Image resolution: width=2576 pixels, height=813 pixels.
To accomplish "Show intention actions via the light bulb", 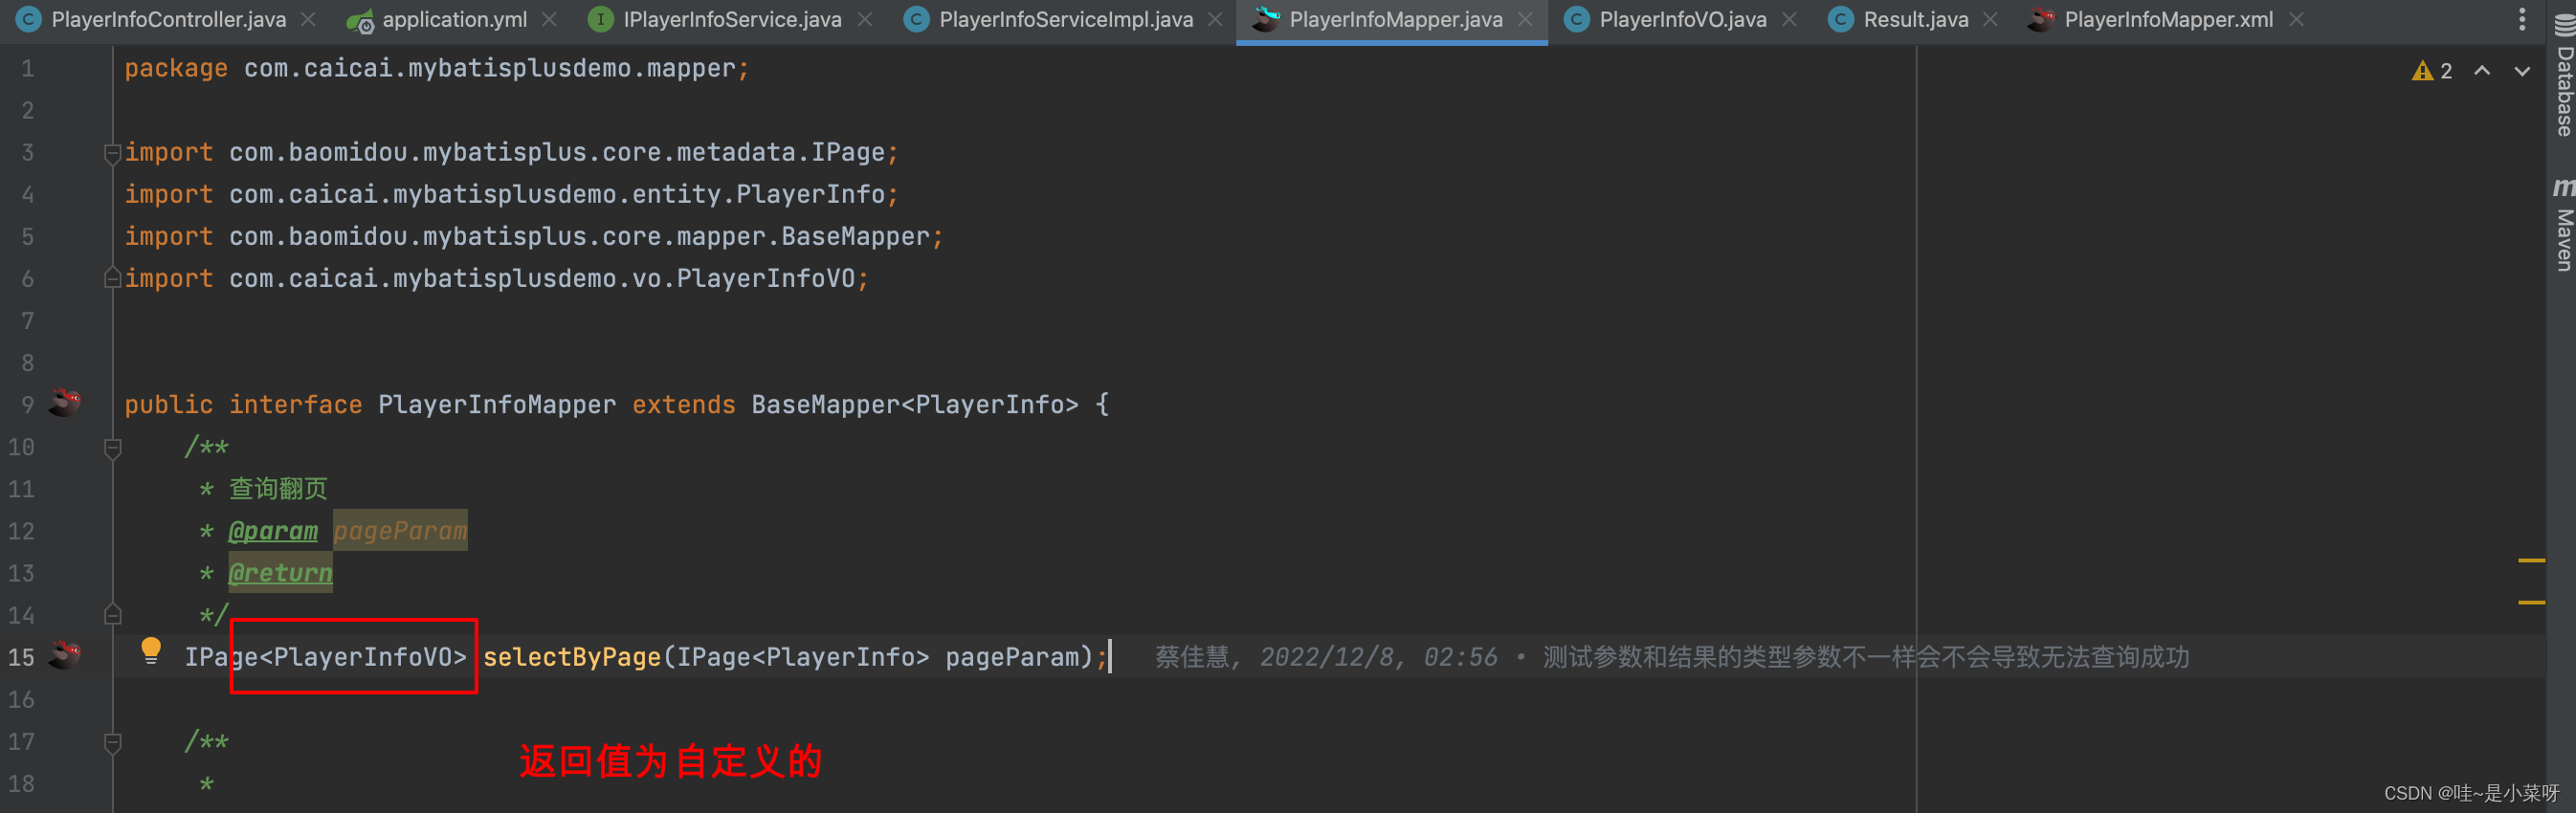I will [x=151, y=651].
